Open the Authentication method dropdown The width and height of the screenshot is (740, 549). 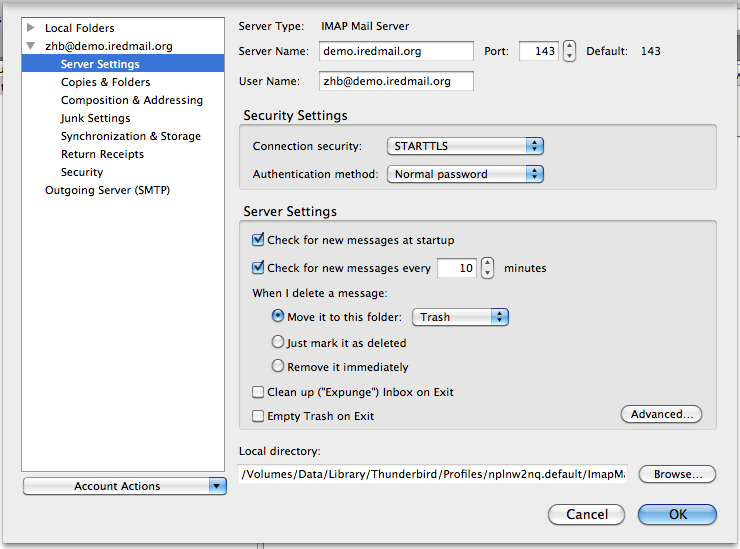(465, 174)
